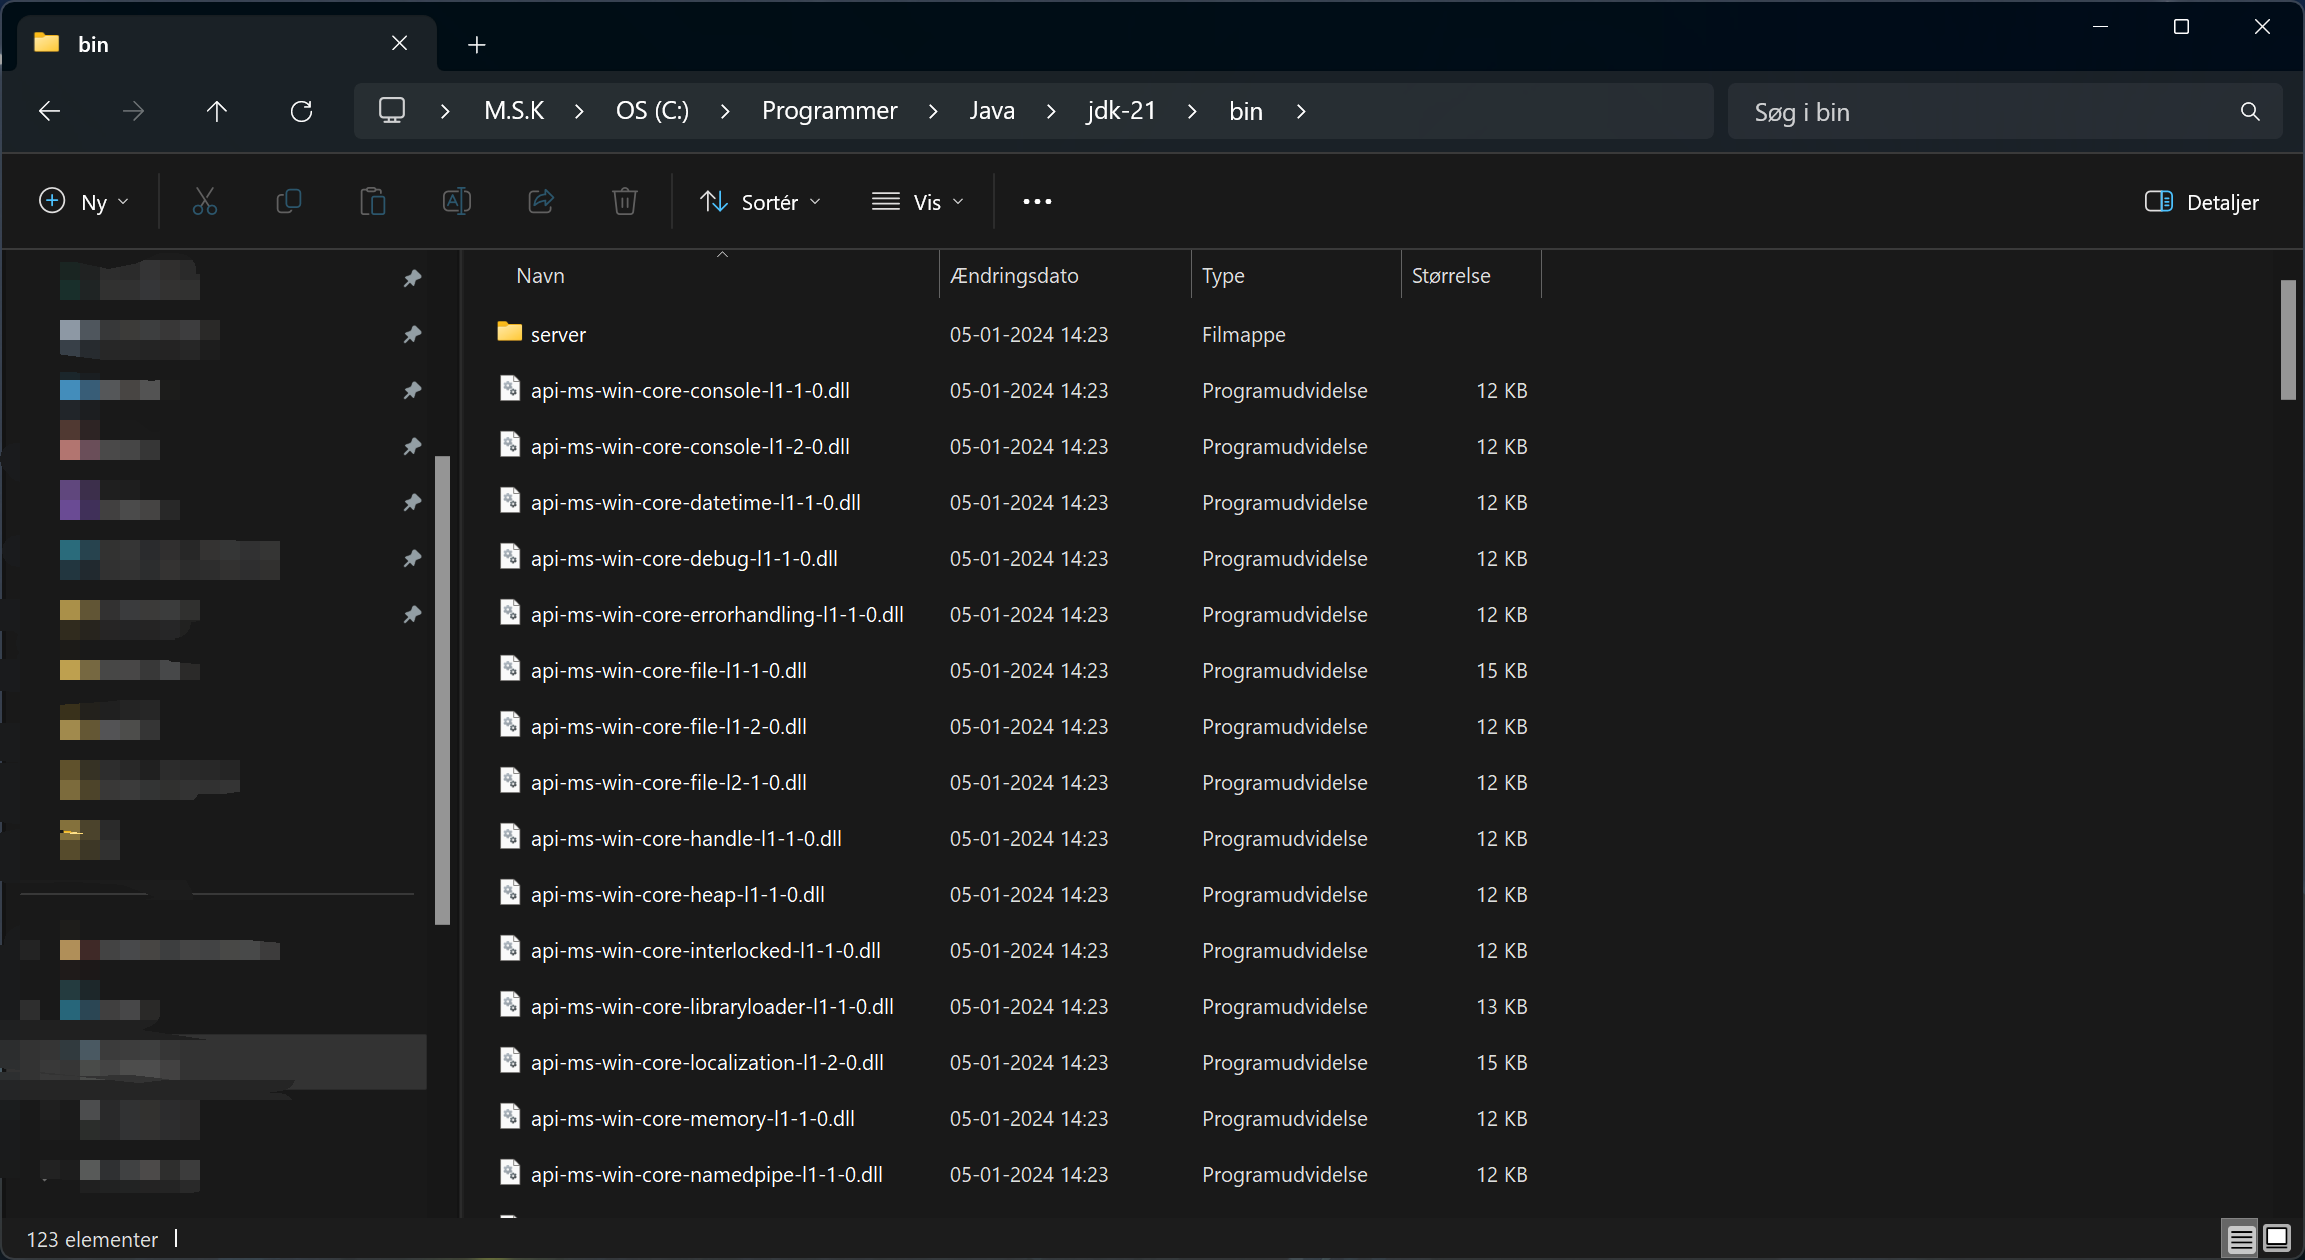Image resolution: width=2305 pixels, height=1260 pixels.
Task: Click the Paste clipboard icon
Action: click(x=373, y=202)
